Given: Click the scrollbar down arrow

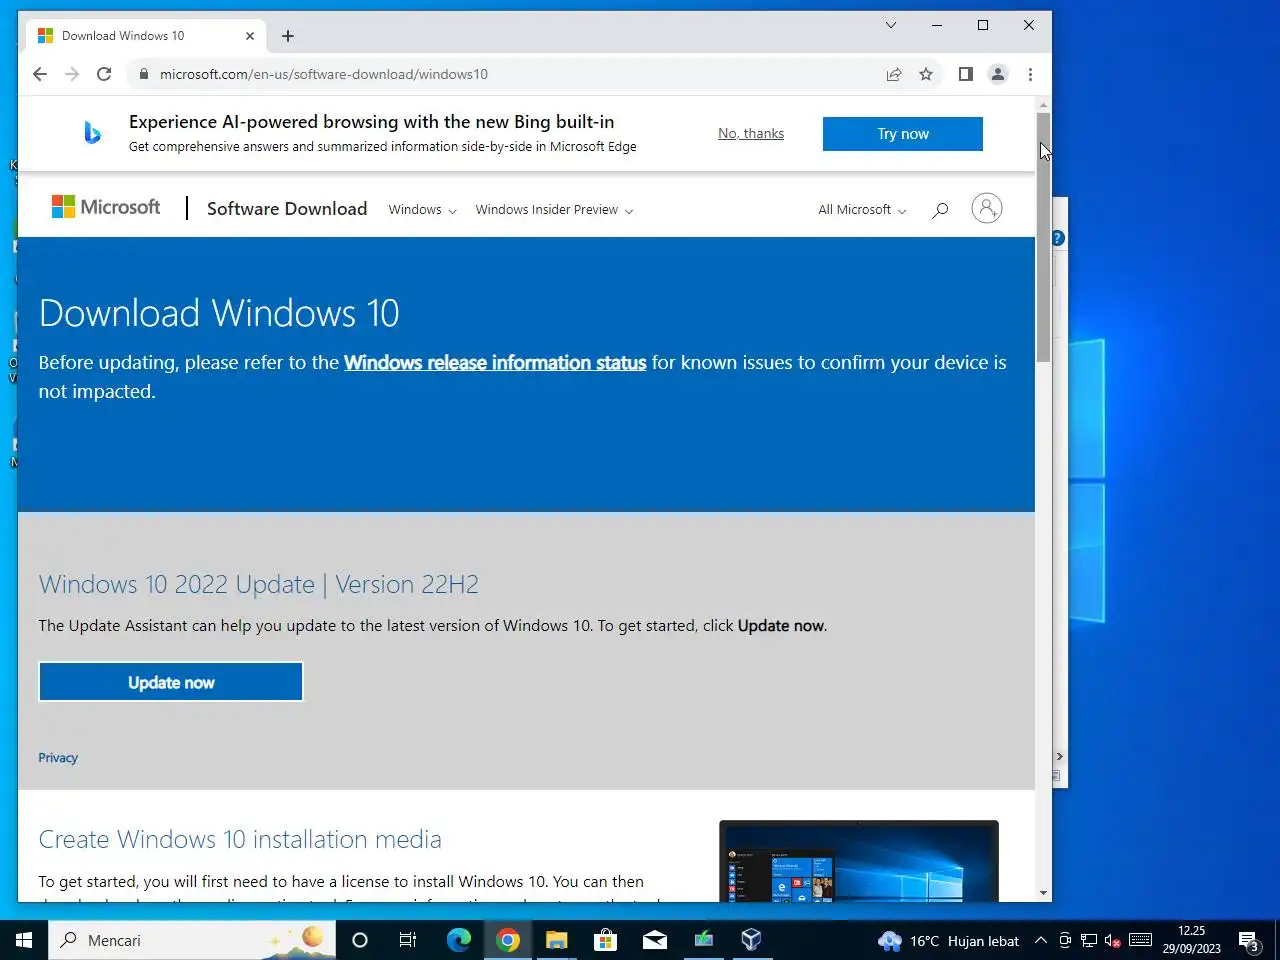Looking at the screenshot, I should [1044, 893].
